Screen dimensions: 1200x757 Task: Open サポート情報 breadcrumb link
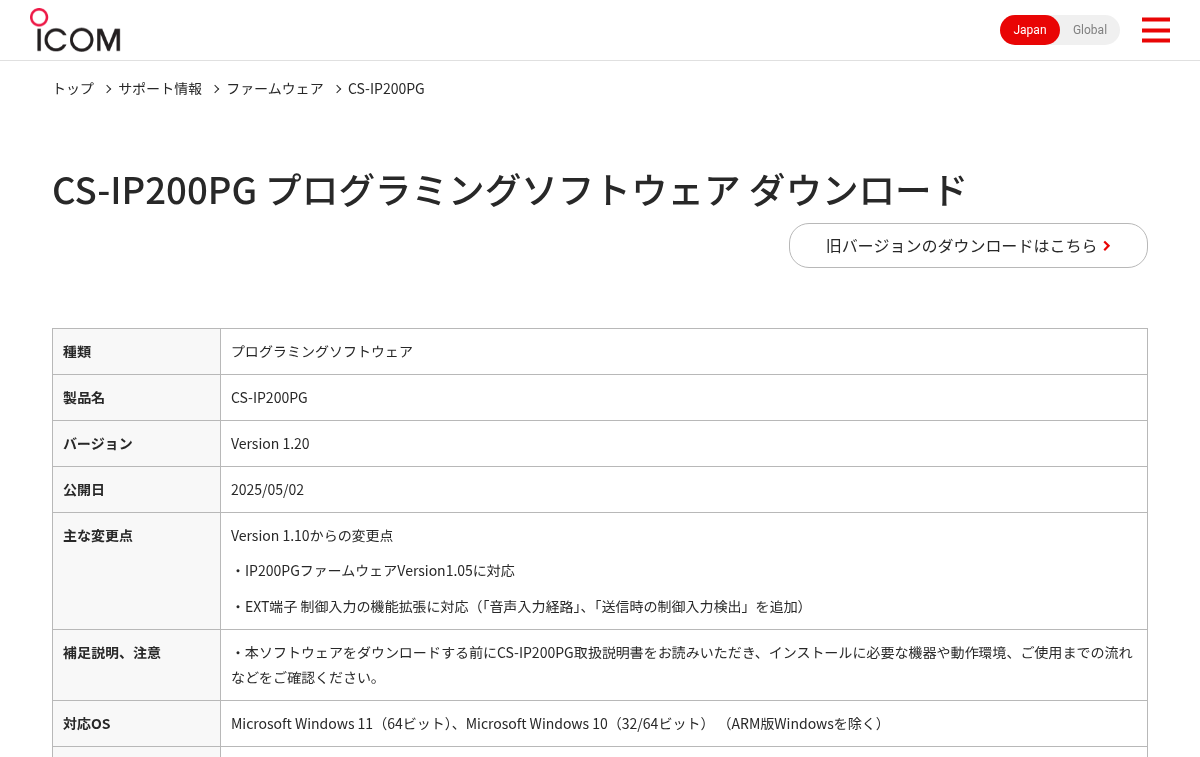(160, 88)
